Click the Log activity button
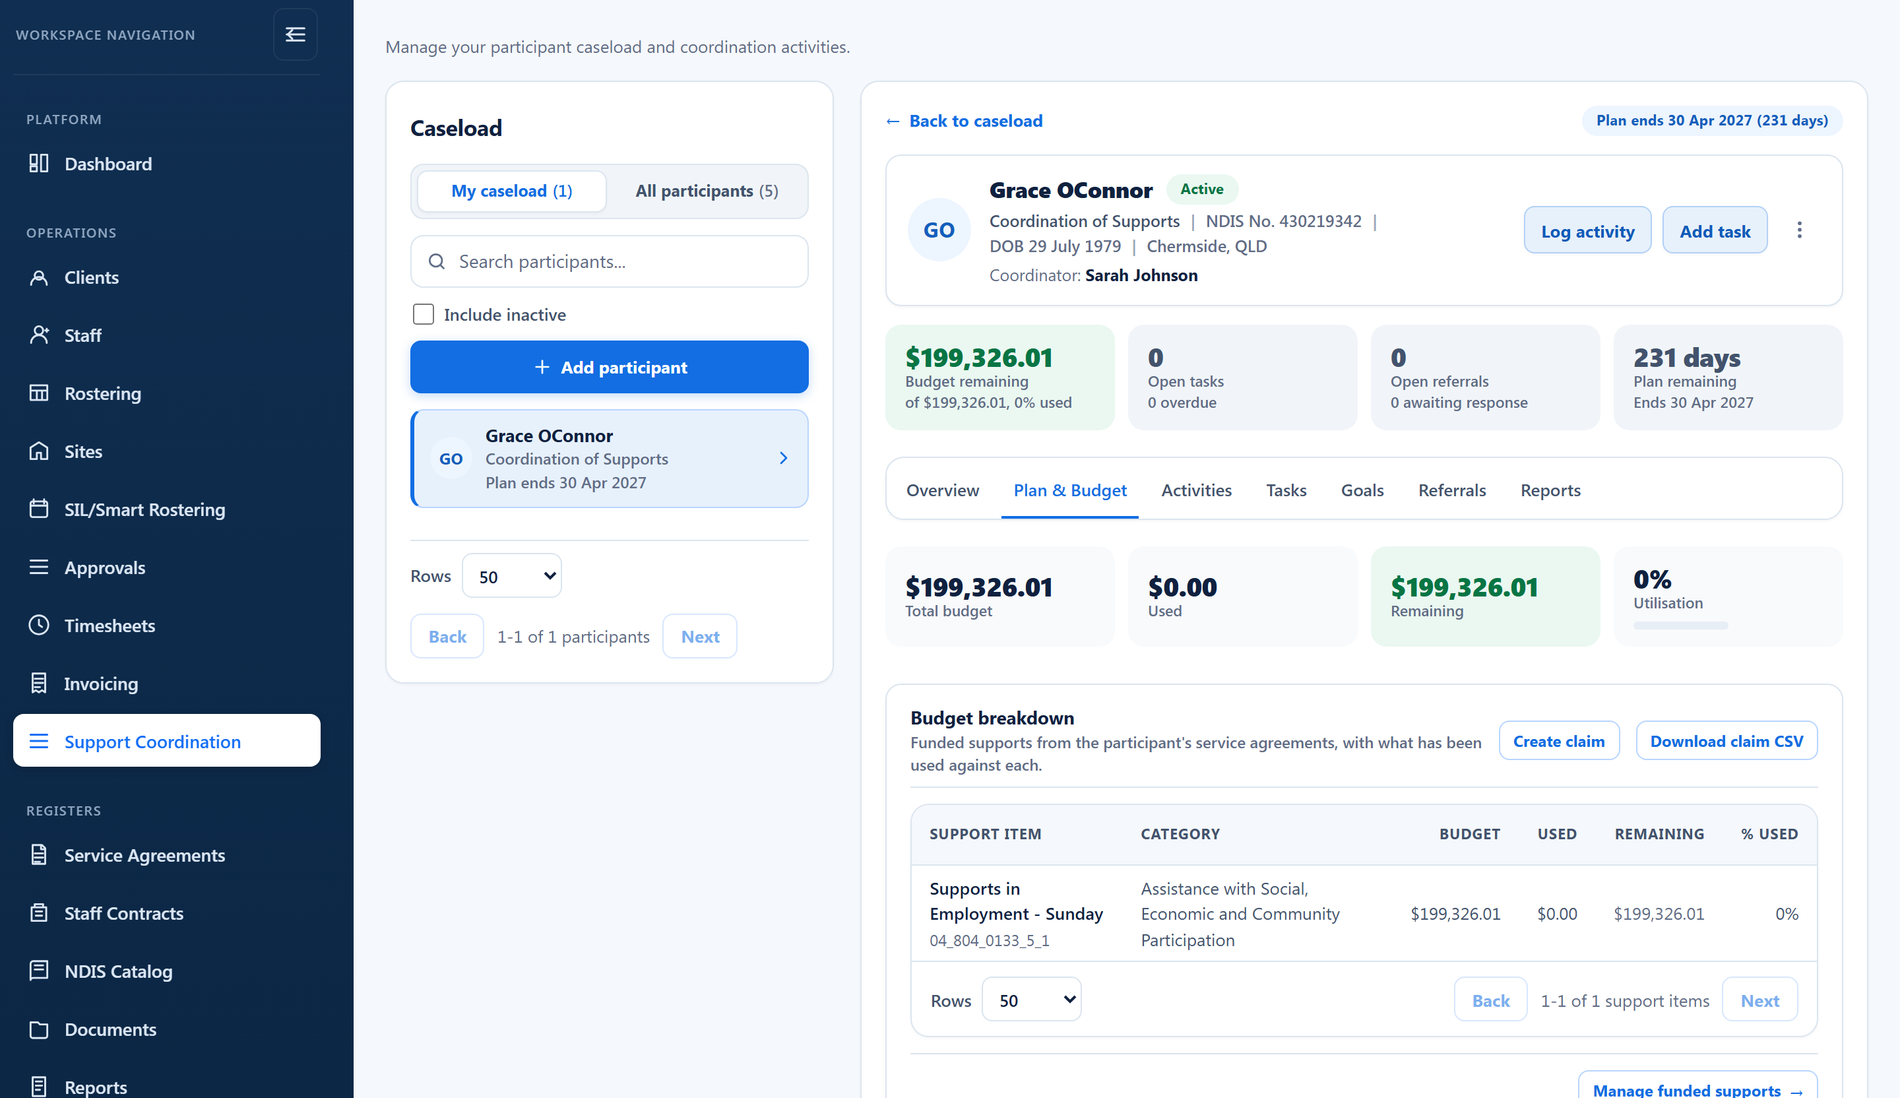 [1587, 231]
